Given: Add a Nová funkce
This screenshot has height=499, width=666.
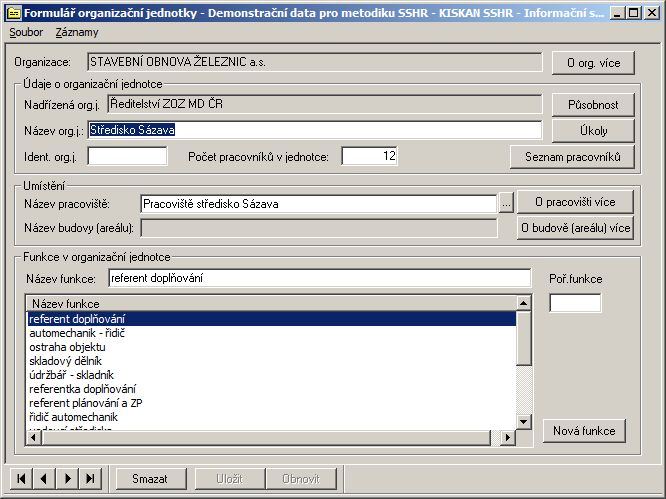Looking at the screenshot, I should coord(584,431).
